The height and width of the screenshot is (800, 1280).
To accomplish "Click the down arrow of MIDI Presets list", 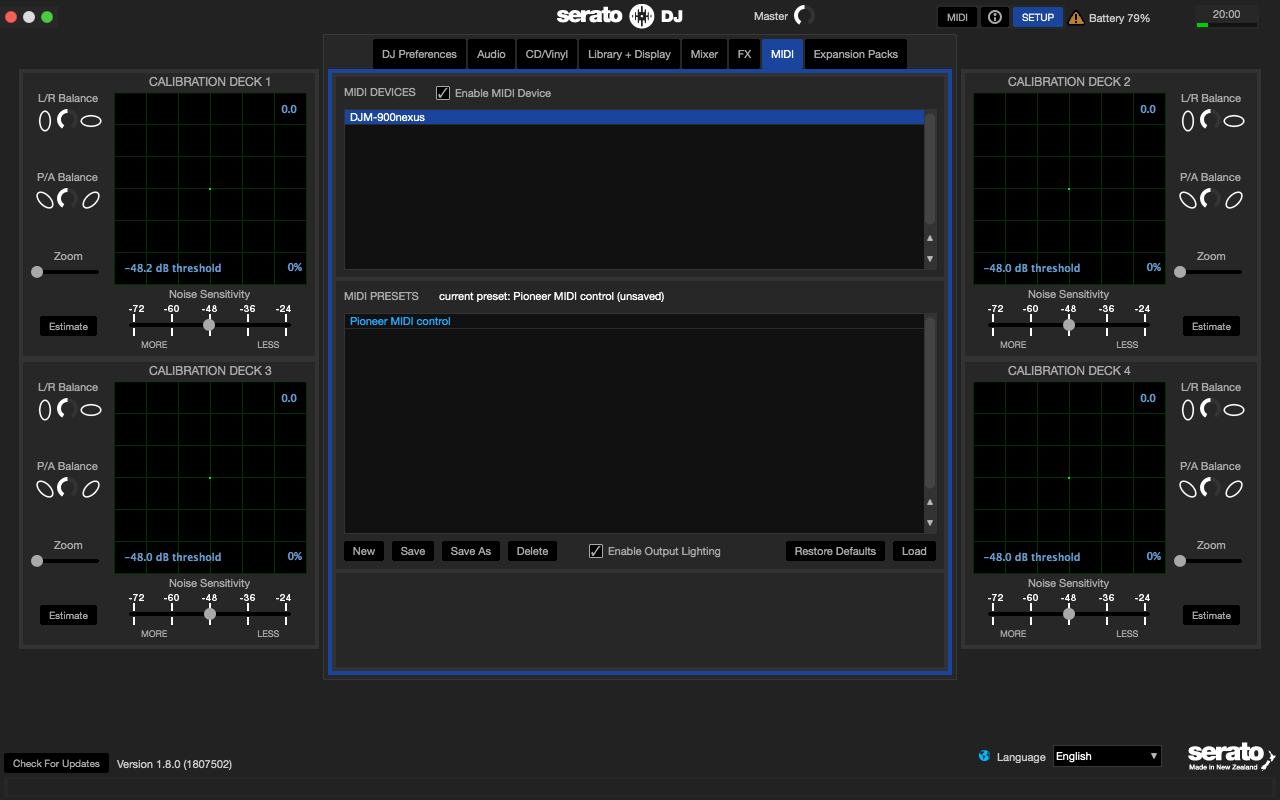I will pyautogui.click(x=930, y=523).
